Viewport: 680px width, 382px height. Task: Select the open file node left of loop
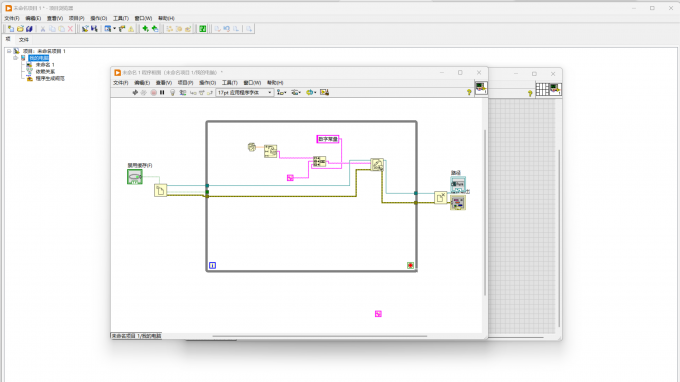(160, 190)
